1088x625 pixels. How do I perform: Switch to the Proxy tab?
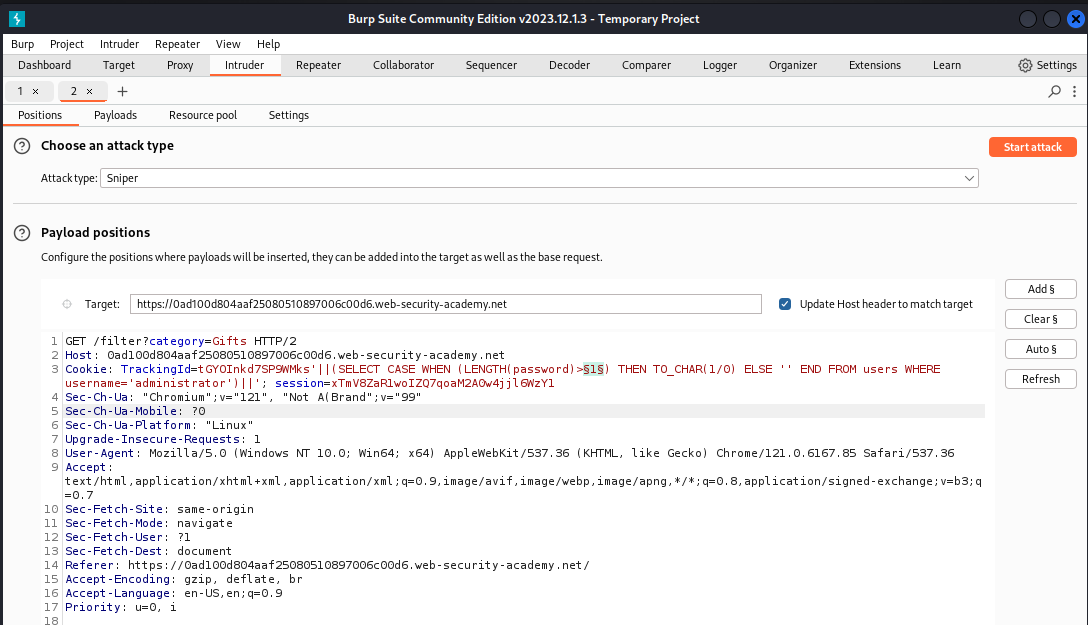click(180, 65)
